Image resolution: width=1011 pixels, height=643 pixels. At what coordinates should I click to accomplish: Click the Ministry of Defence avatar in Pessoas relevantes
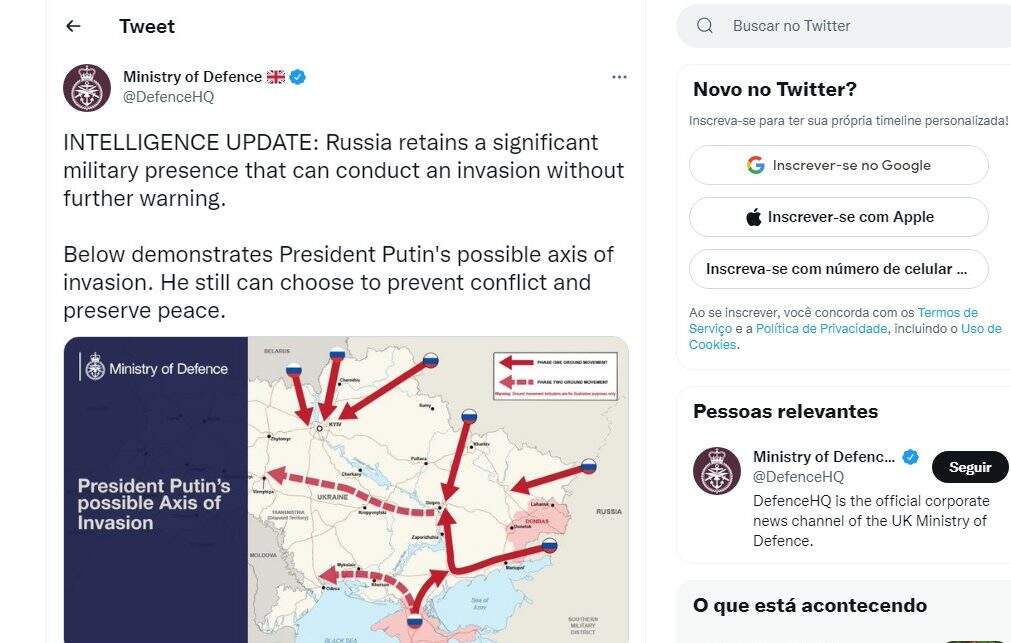pos(717,471)
